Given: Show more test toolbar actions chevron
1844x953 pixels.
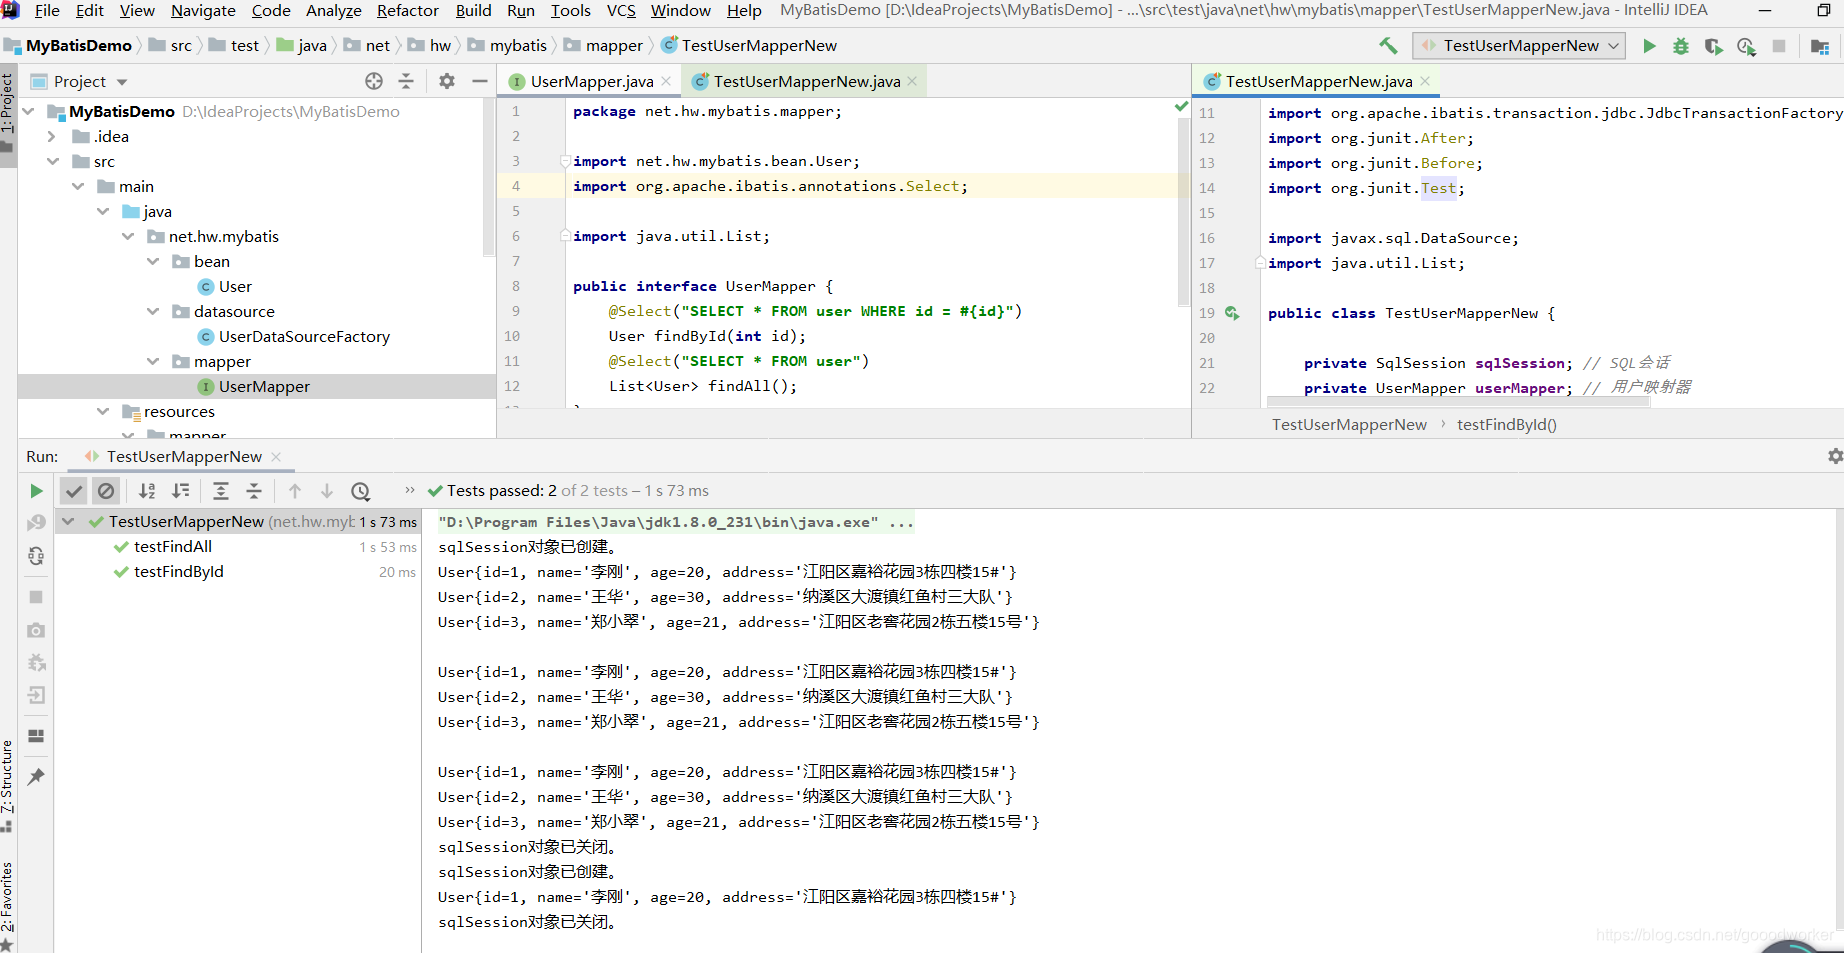Looking at the screenshot, I should pyautogui.click(x=409, y=490).
